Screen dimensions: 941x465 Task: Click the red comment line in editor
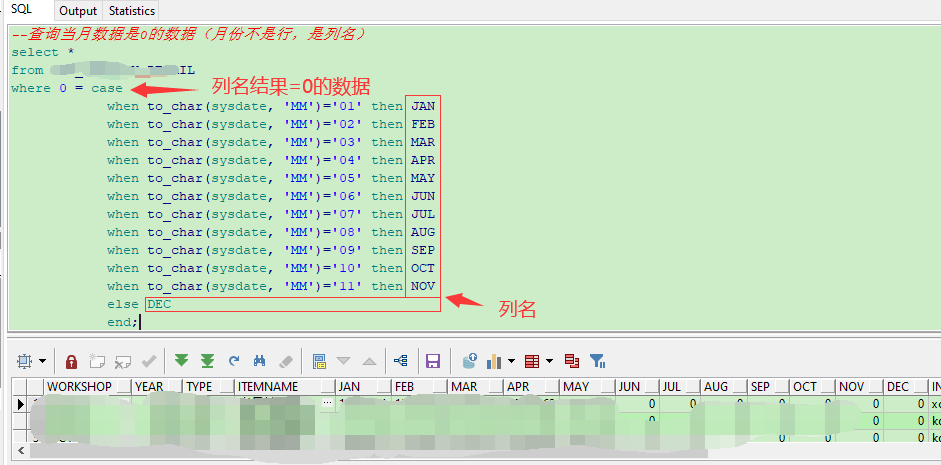[188, 34]
